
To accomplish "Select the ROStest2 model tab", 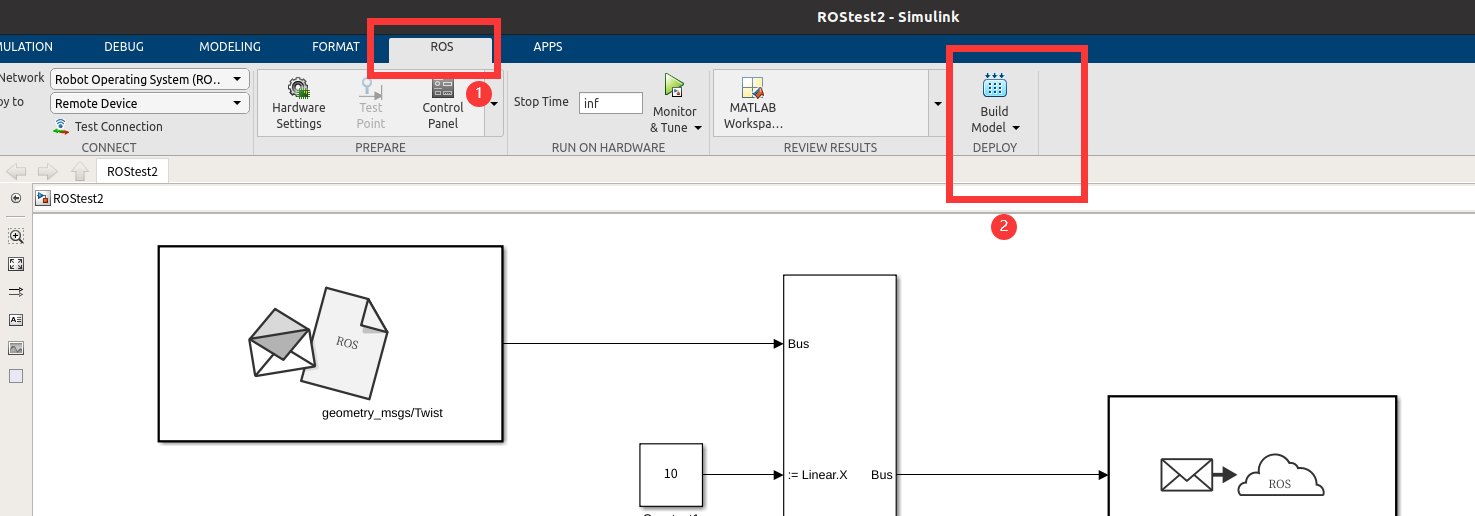I will [132, 171].
